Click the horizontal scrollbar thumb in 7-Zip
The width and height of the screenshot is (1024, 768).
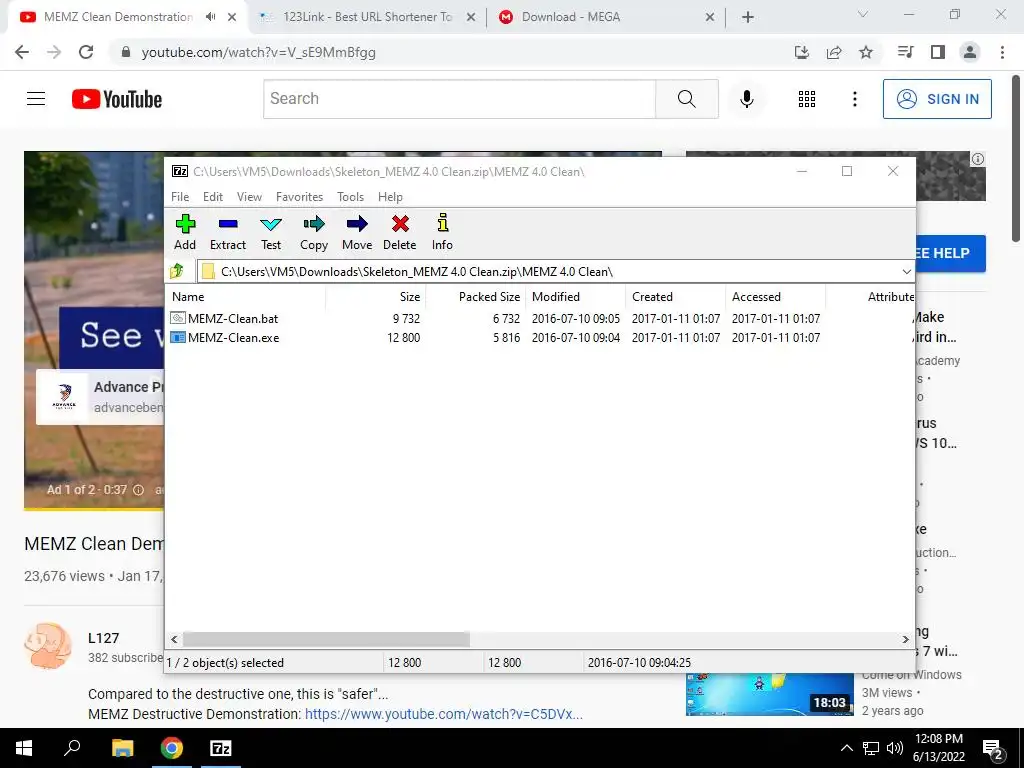tap(326, 639)
